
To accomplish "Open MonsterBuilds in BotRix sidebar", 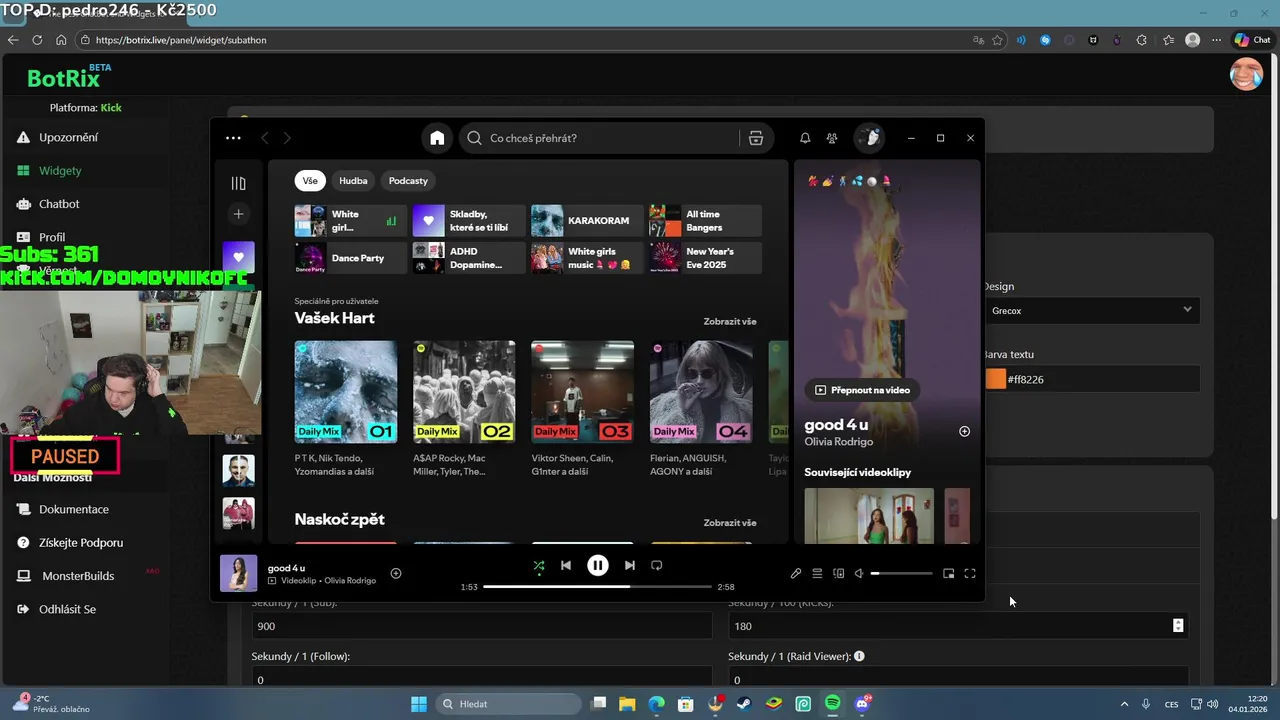I will 78,576.
